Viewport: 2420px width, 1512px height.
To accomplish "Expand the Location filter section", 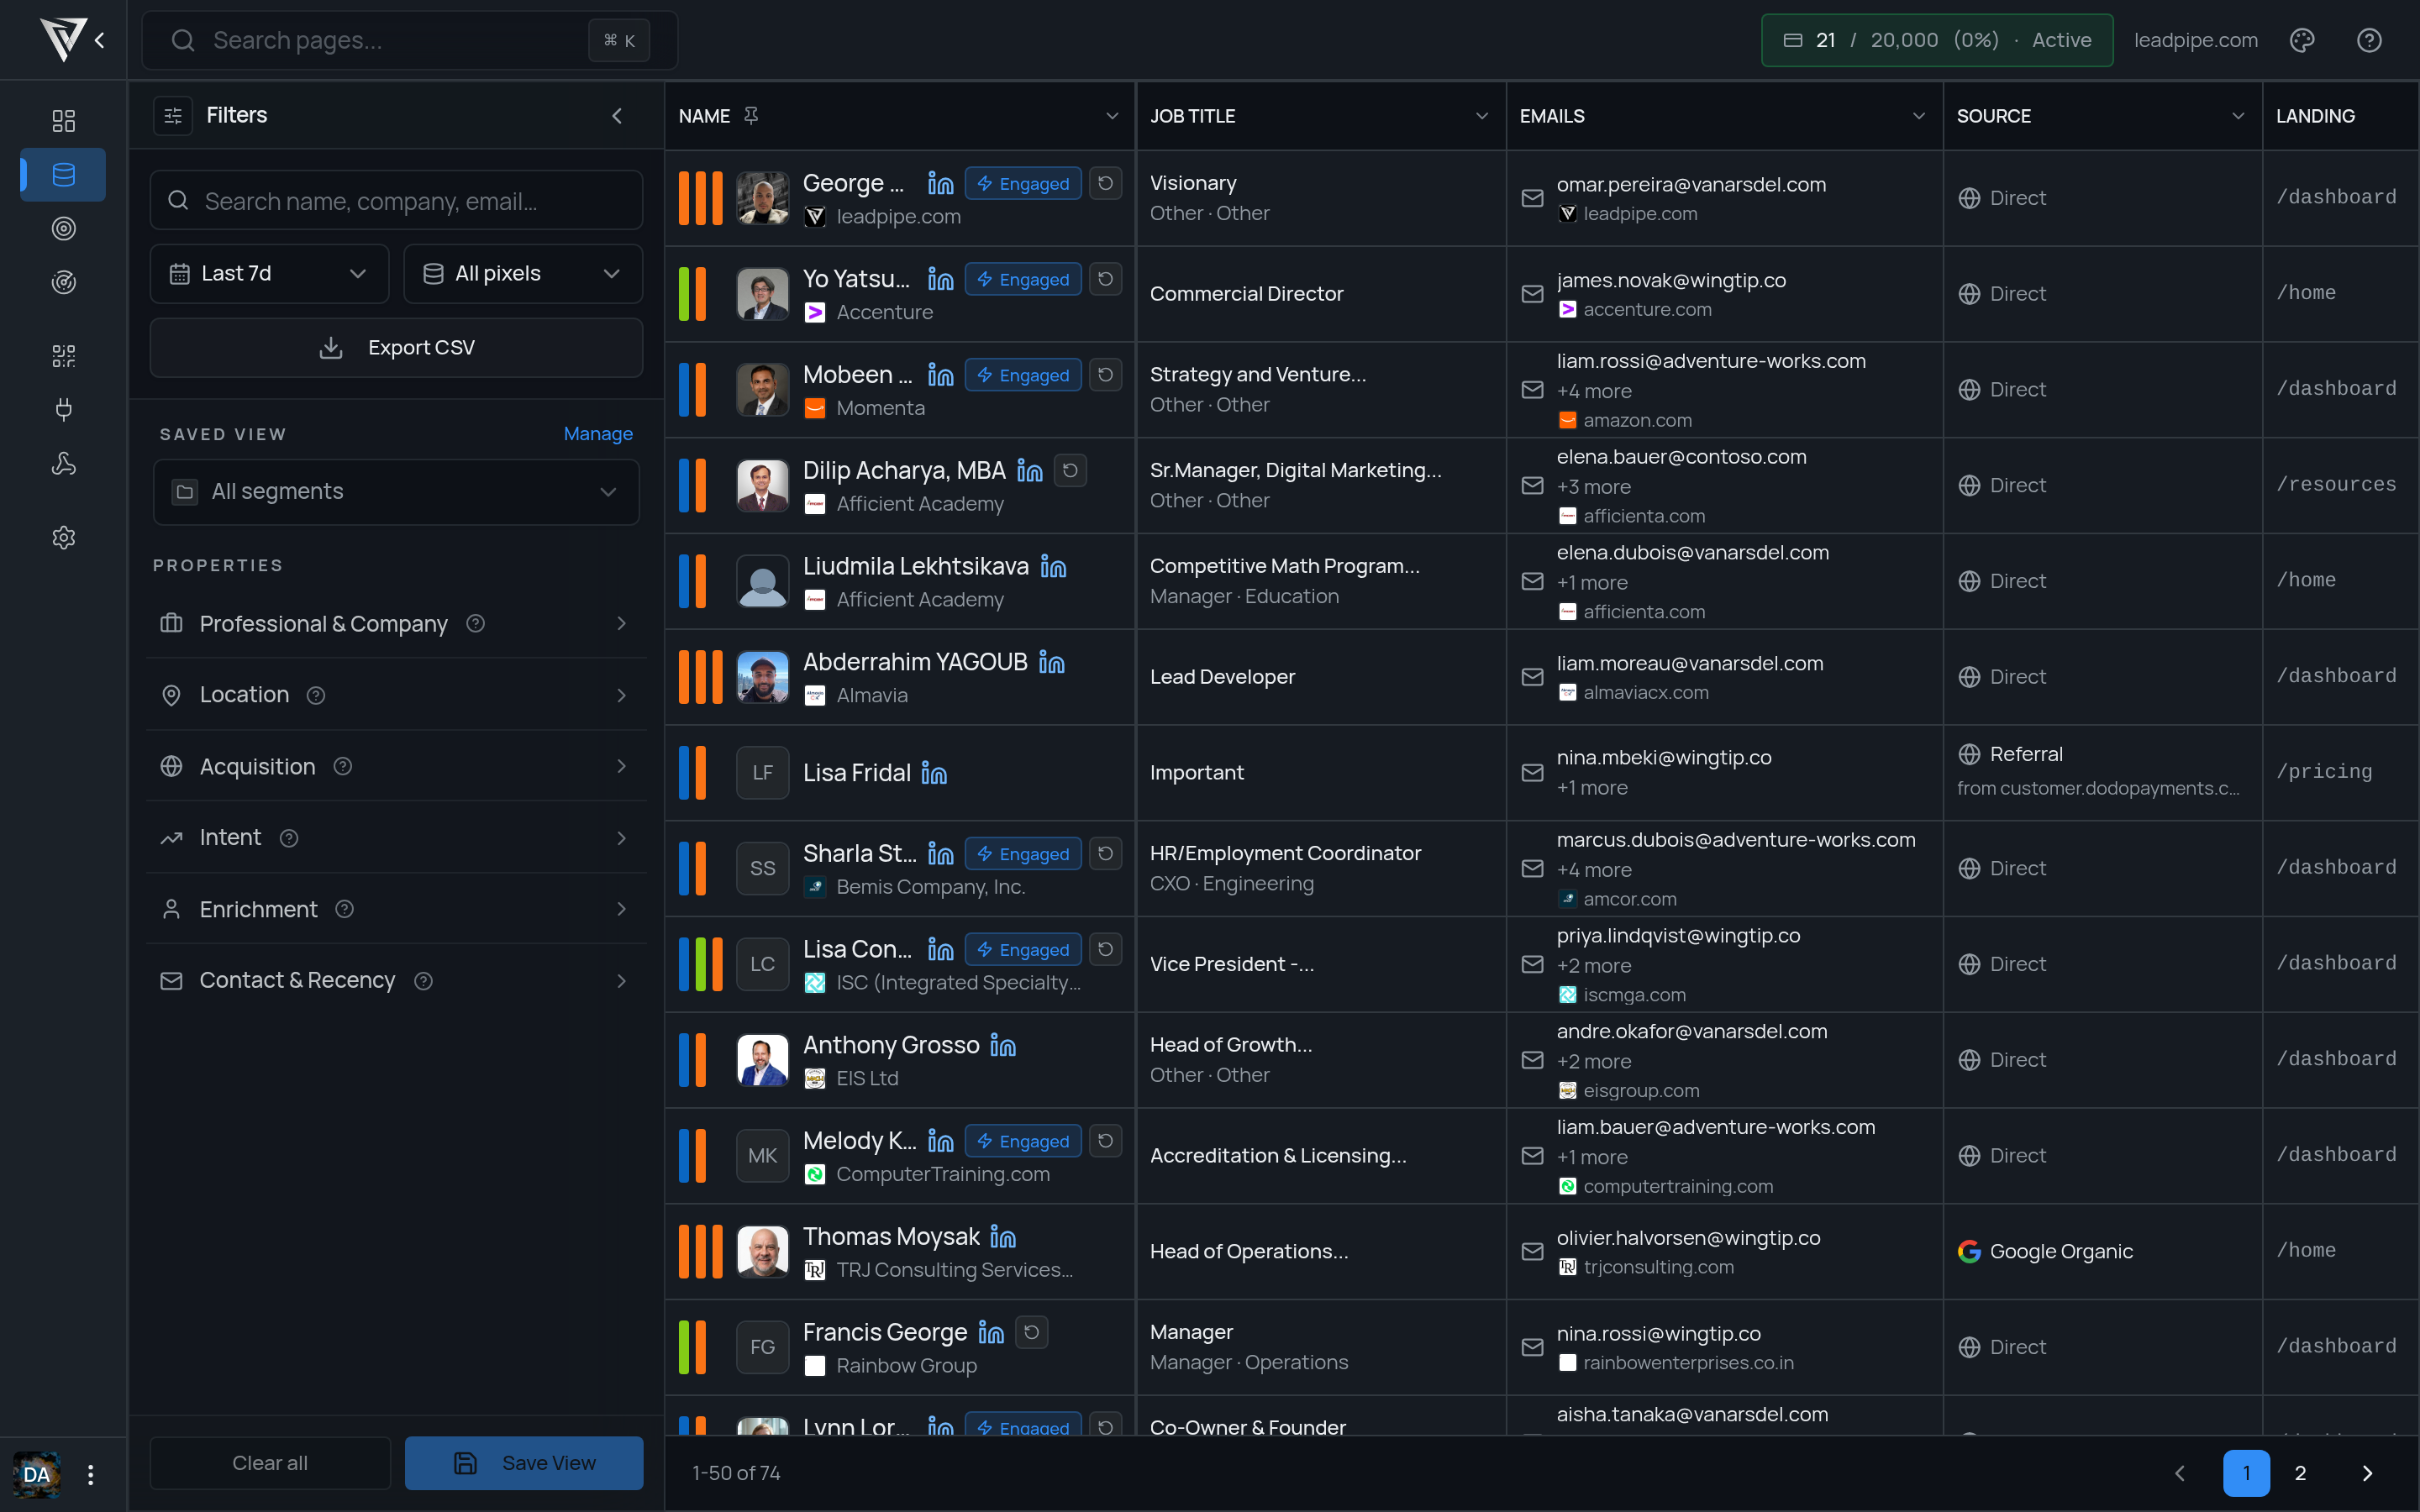I will pos(396,696).
